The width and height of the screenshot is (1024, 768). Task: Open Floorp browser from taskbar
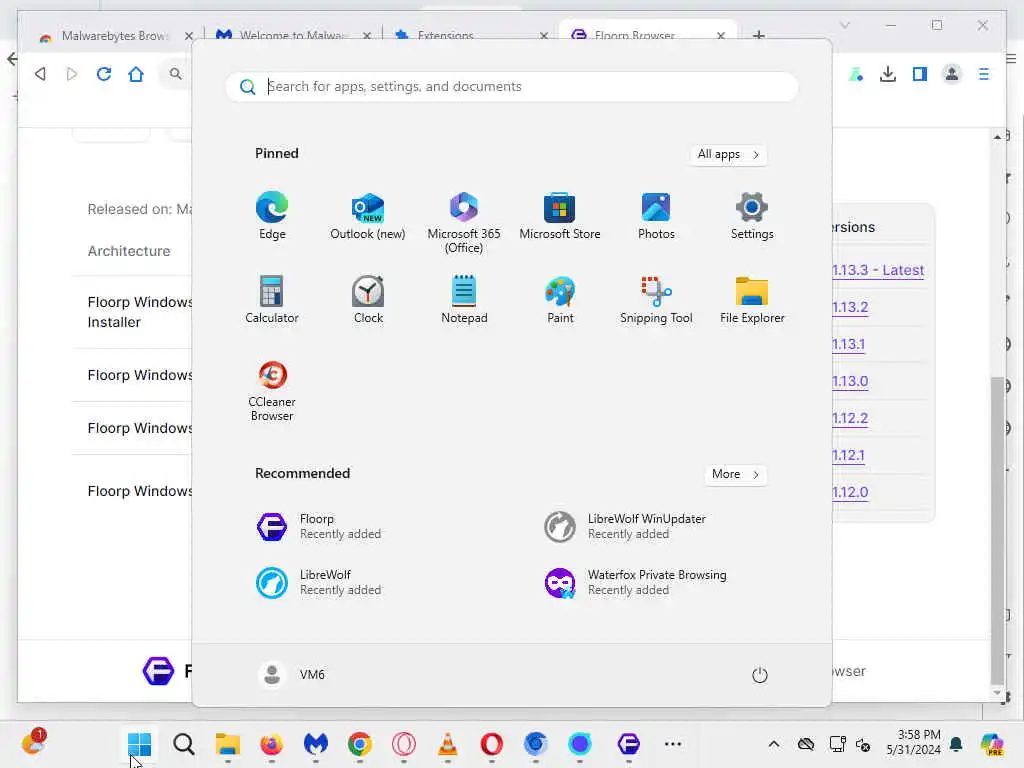(x=628, y=744)
